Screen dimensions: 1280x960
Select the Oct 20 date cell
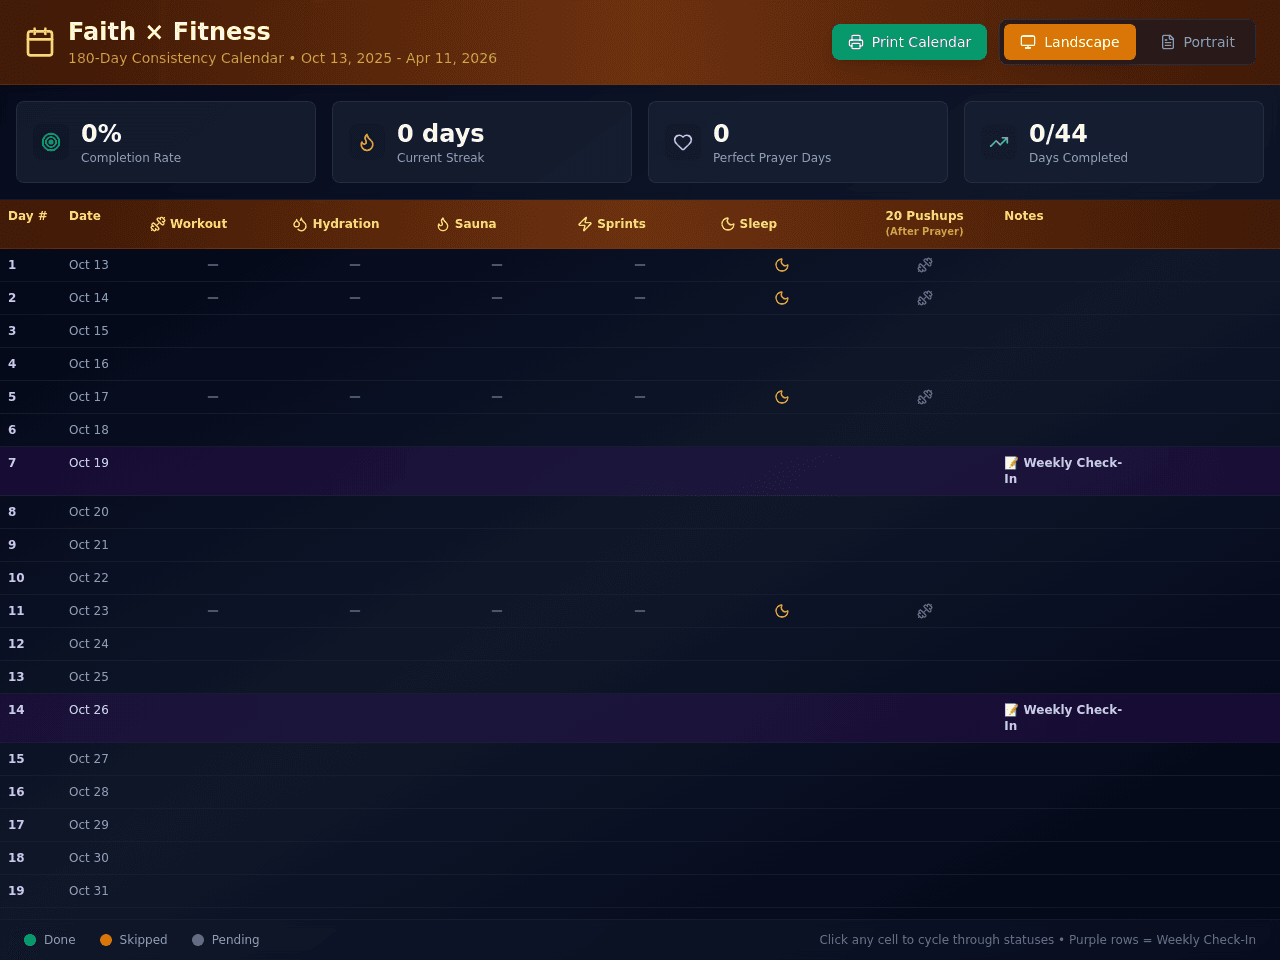(89, 512)
